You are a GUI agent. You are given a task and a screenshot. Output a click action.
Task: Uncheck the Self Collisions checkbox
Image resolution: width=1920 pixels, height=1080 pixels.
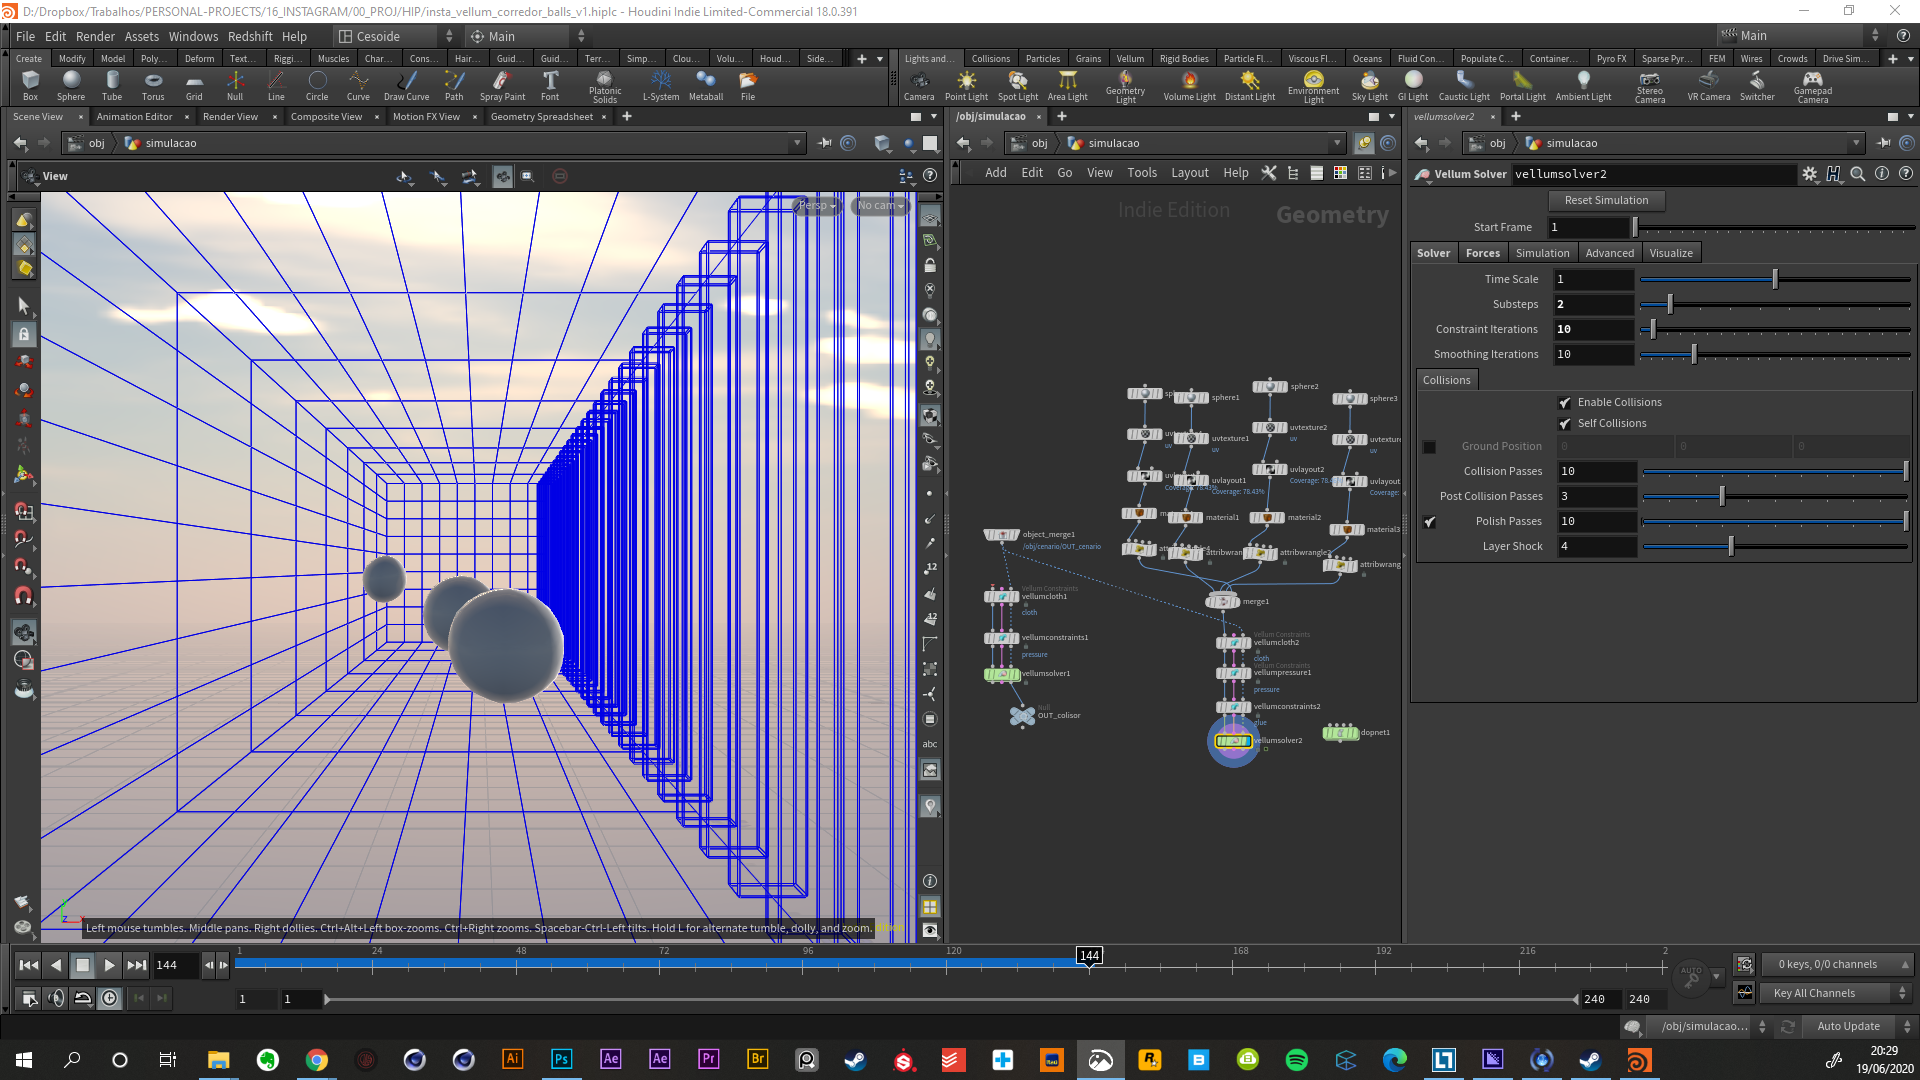[1565, 424]
